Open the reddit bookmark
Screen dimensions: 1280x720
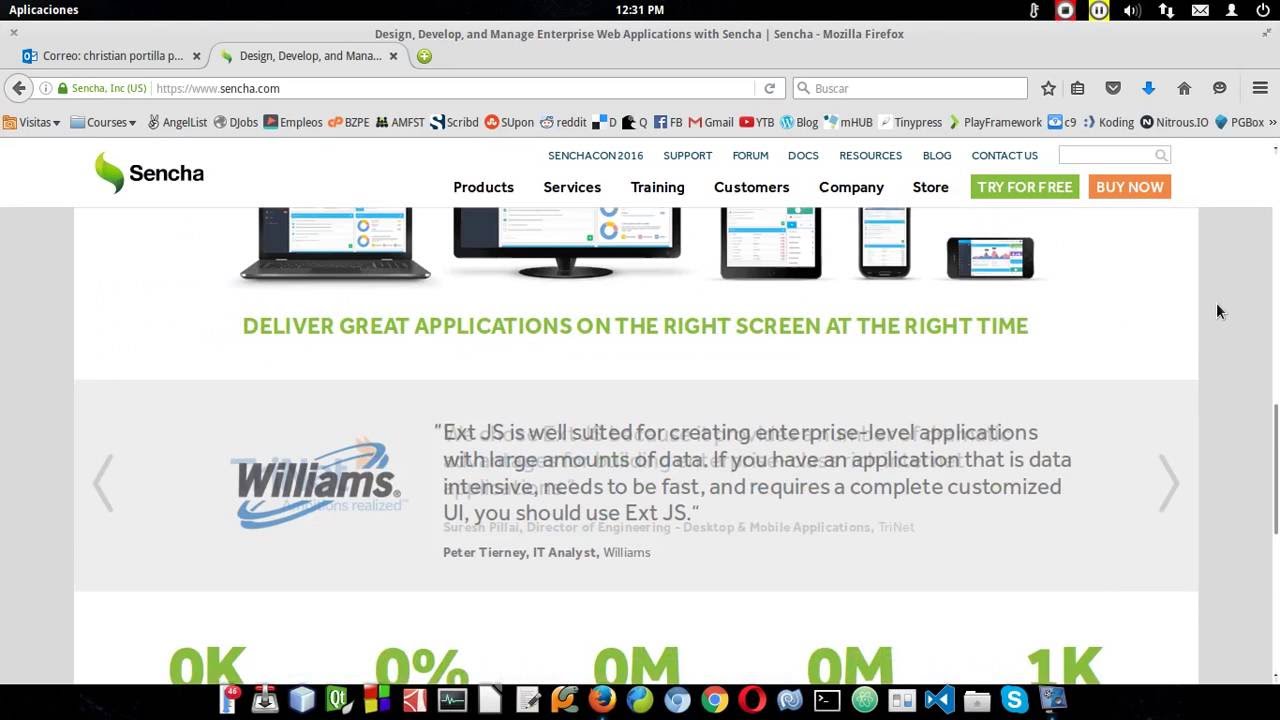[563, 122]
